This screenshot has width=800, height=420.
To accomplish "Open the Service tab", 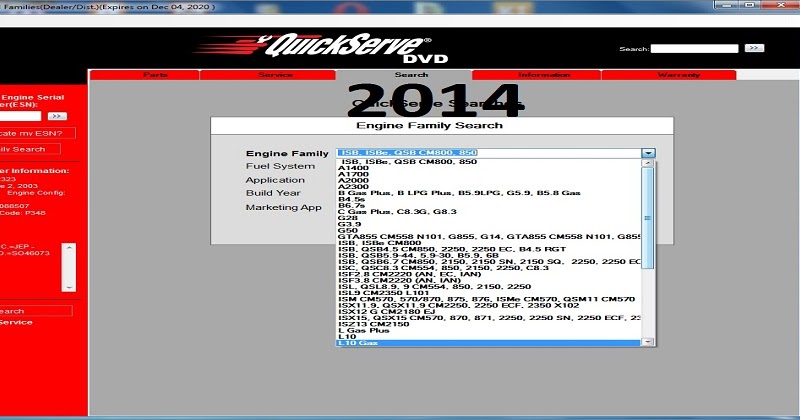I will coord(267,75).
